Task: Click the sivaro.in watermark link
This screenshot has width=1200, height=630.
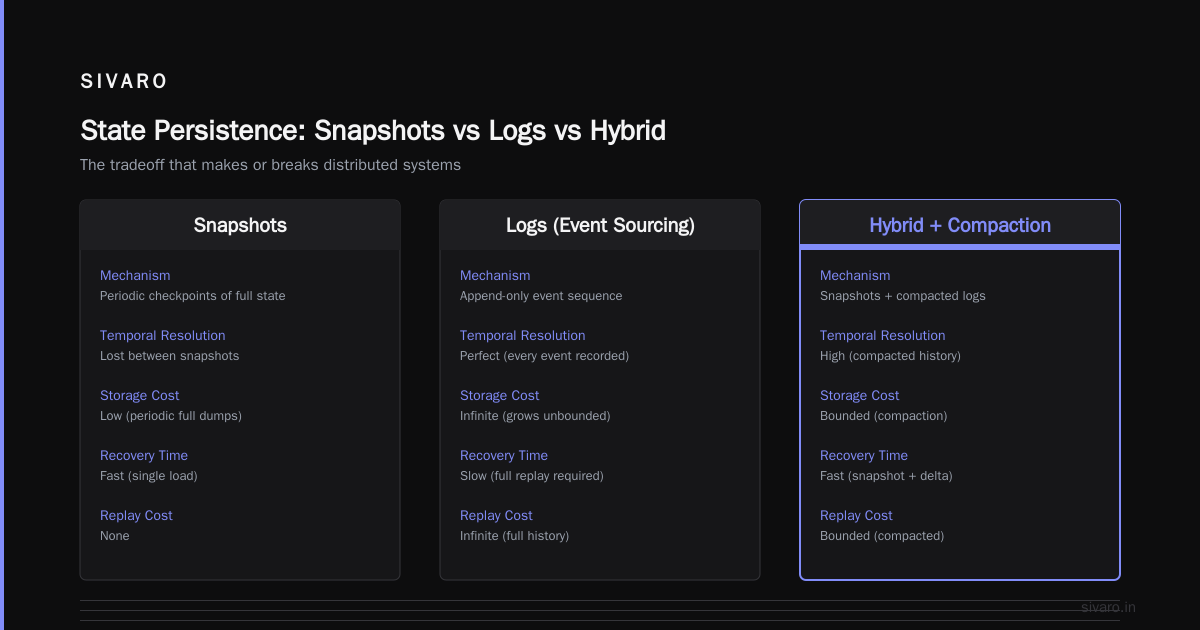Action: click(x=1108, y=607)
